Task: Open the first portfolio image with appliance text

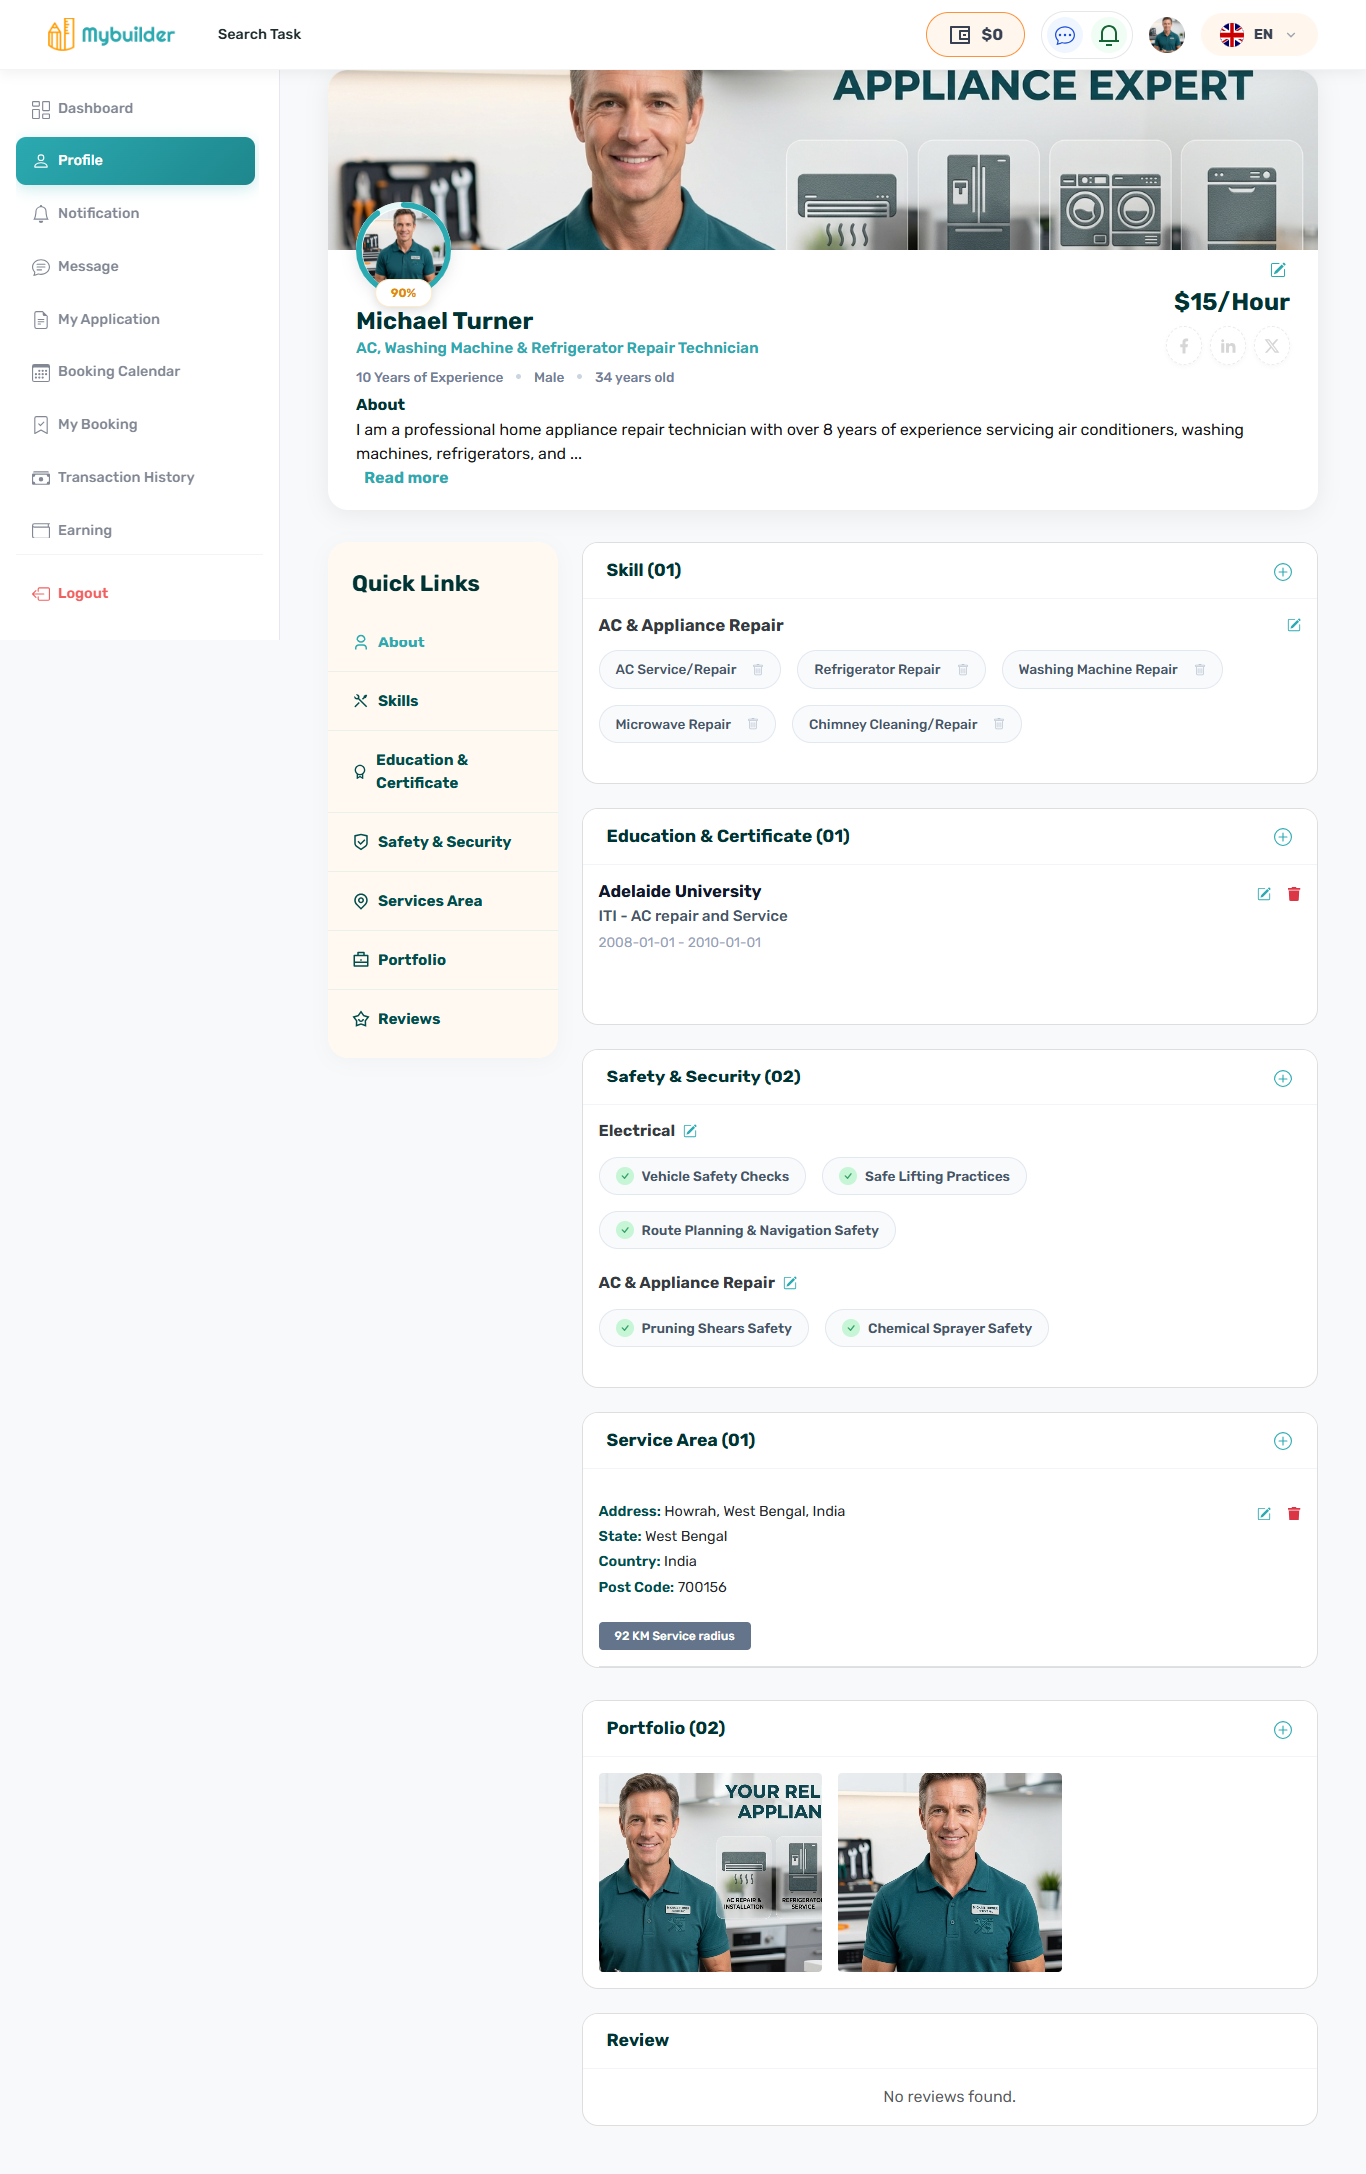Action: click(x=710, y=1872)
